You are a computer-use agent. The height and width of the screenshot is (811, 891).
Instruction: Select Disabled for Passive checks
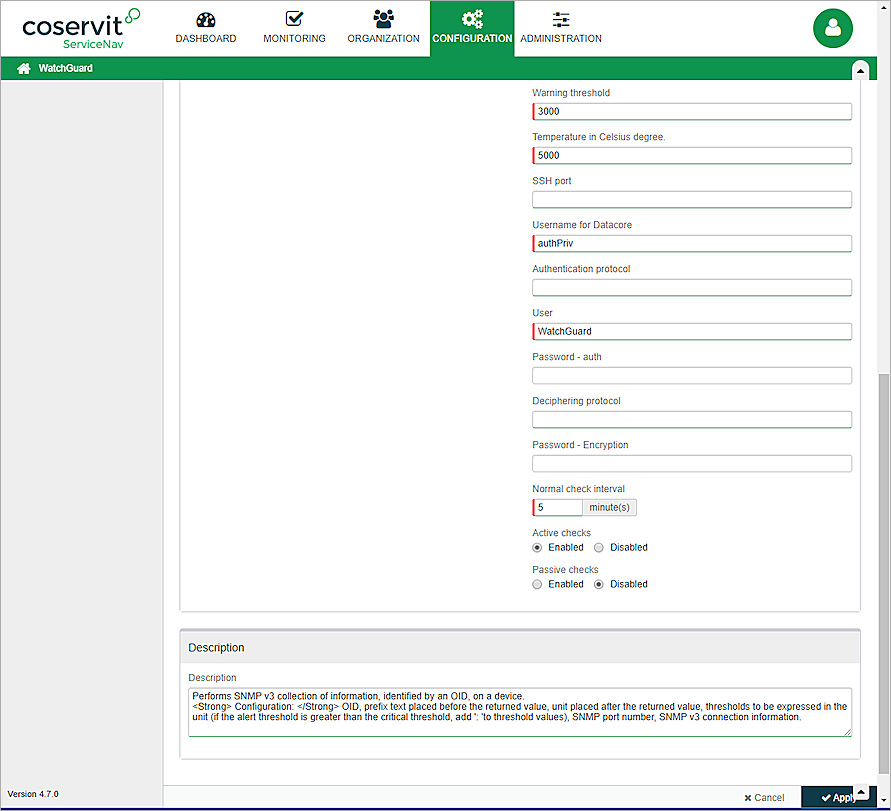[x=599, y=584]
